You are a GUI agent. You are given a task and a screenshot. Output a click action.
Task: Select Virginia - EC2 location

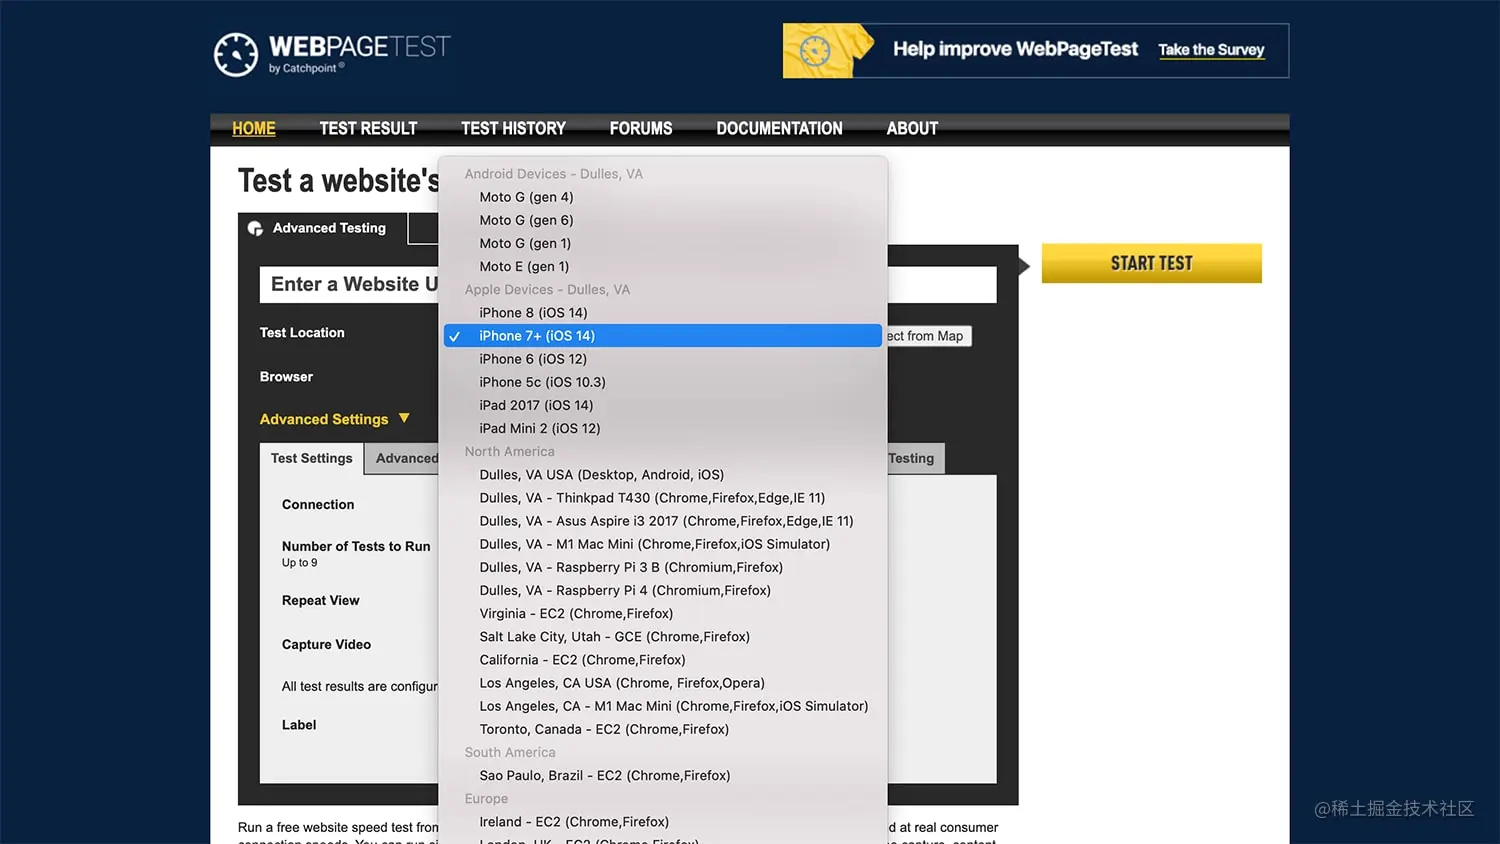pos(662,613)
